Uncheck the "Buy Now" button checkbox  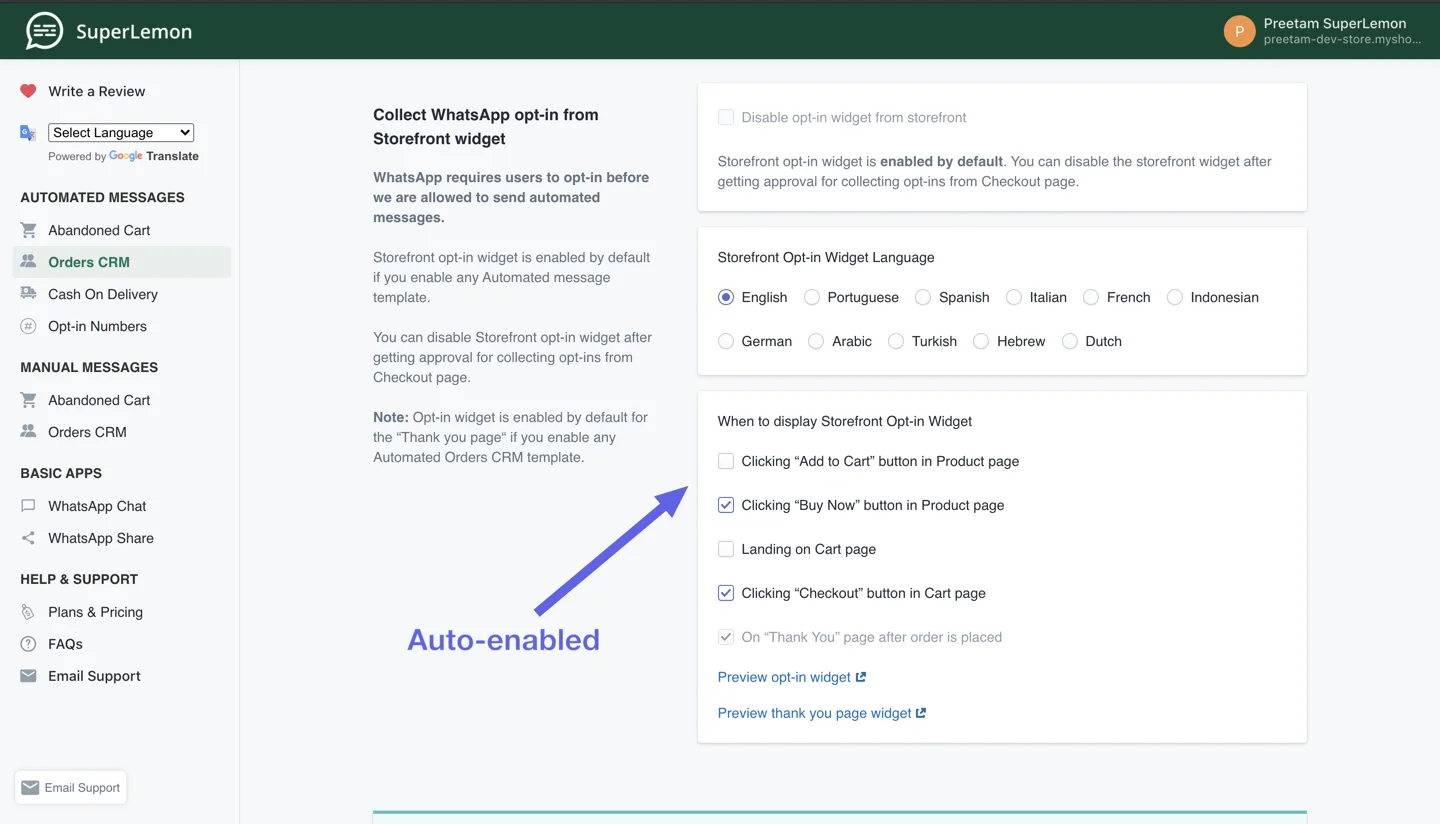coord(726,505)
